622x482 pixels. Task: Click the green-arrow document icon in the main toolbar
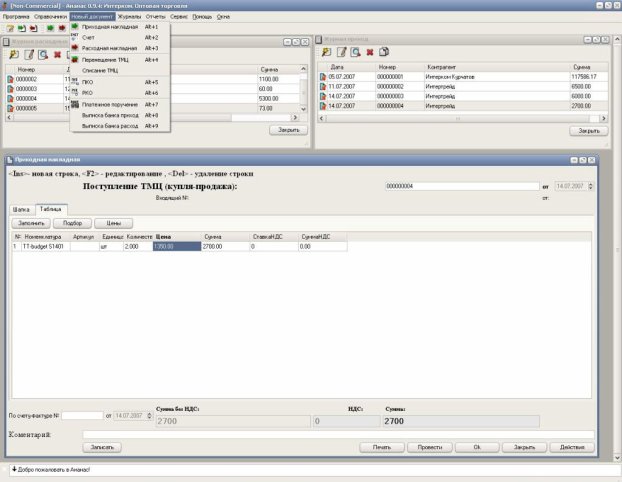[x=21, y=28]
